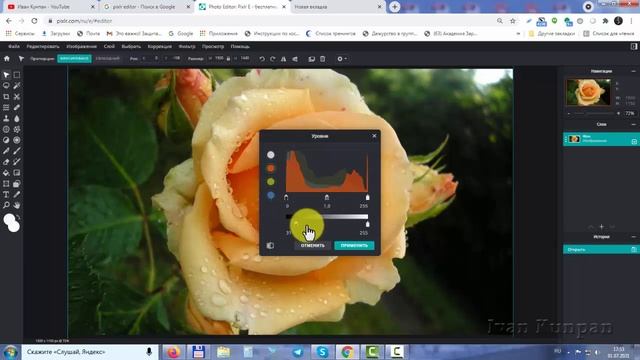Toggle the layer visibility icon in Layers panel

tap(634, 142)
